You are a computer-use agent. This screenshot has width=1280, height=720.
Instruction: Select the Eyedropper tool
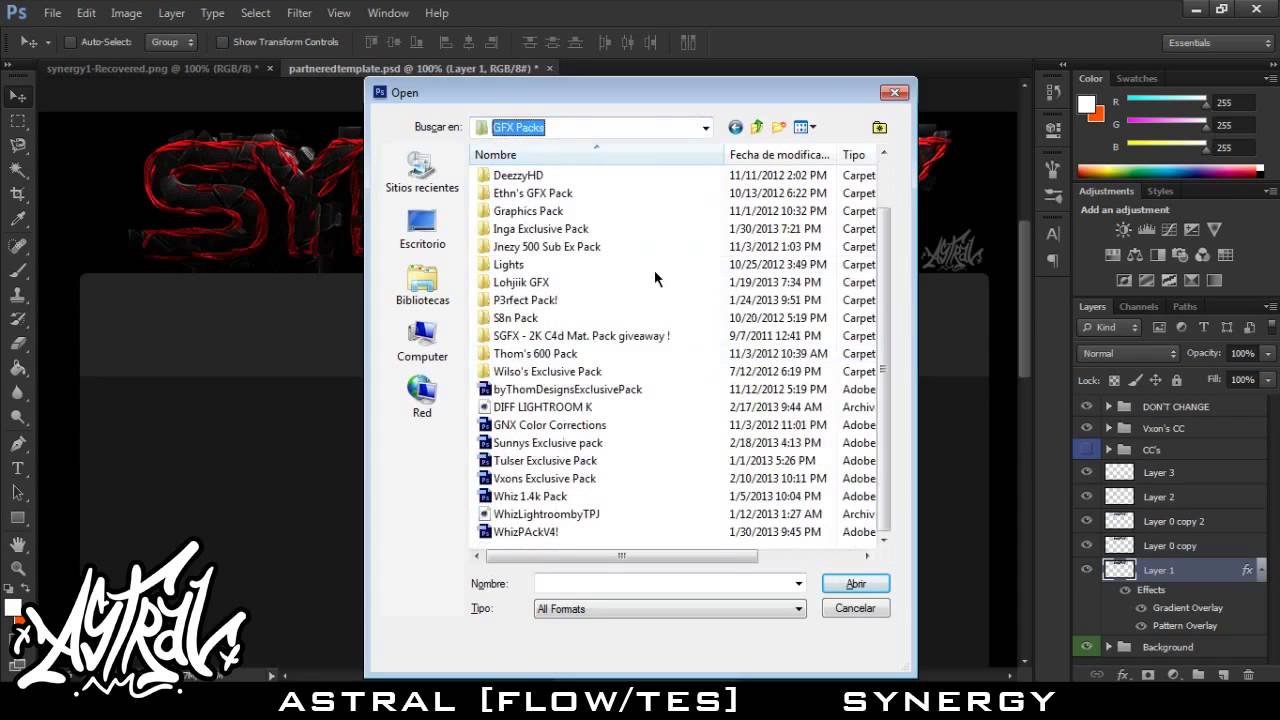18,219
